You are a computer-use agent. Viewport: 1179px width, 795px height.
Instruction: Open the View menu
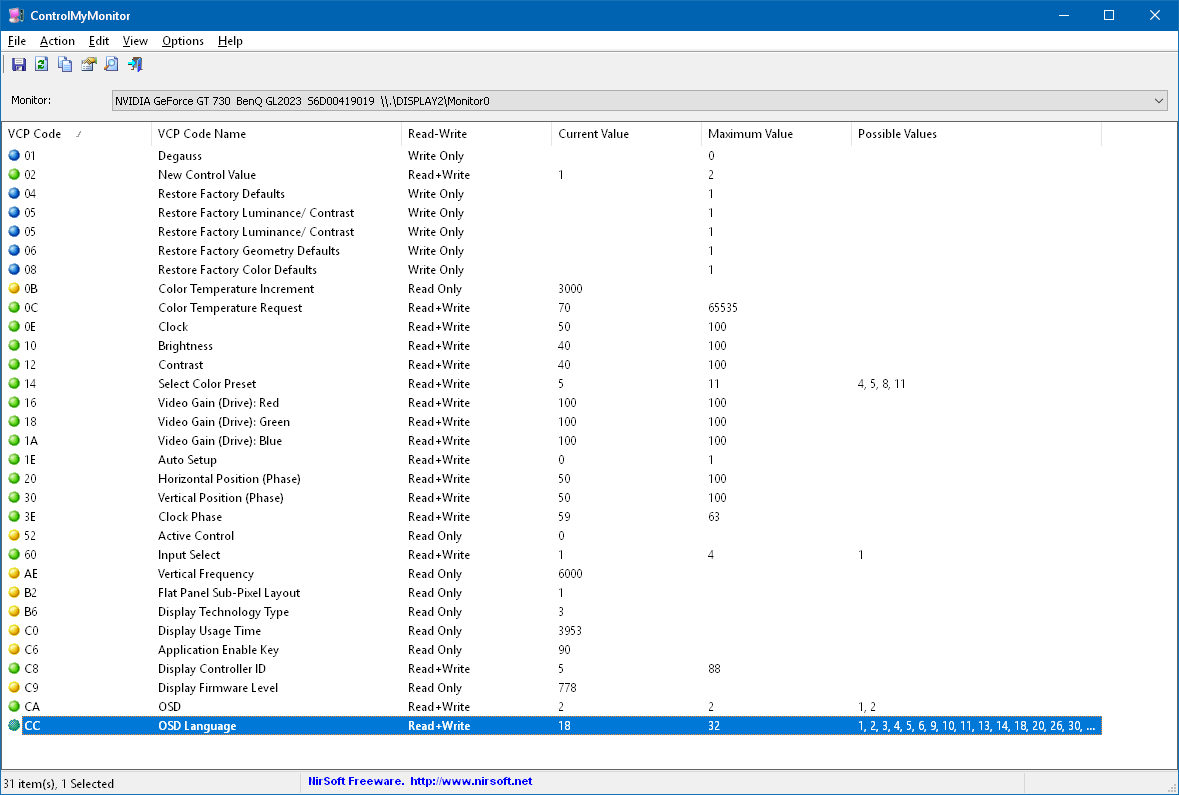click(x=135, y=41)
